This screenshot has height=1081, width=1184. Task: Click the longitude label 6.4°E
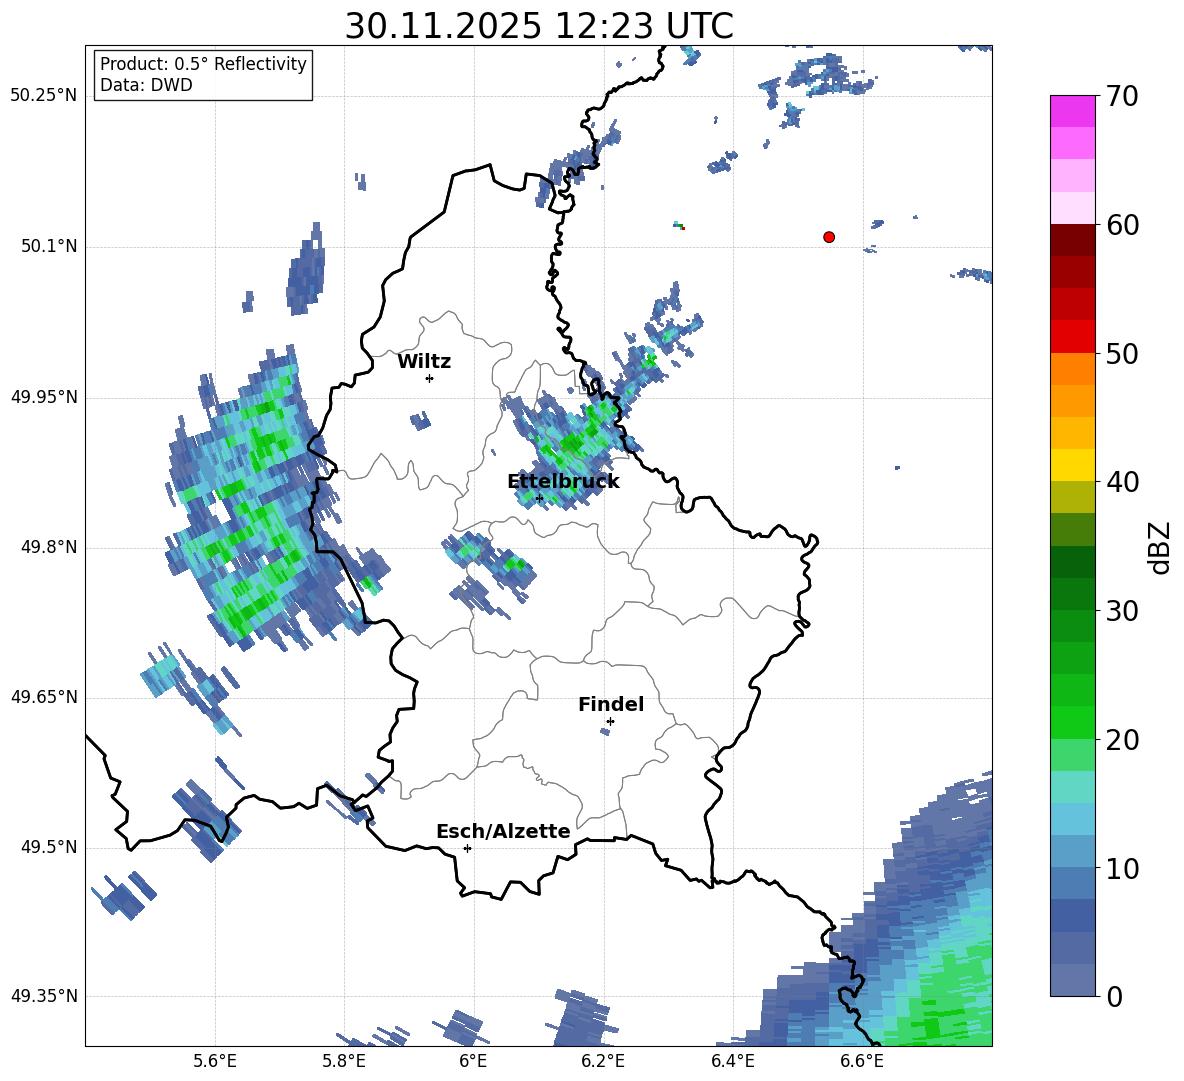(732, 1061)
